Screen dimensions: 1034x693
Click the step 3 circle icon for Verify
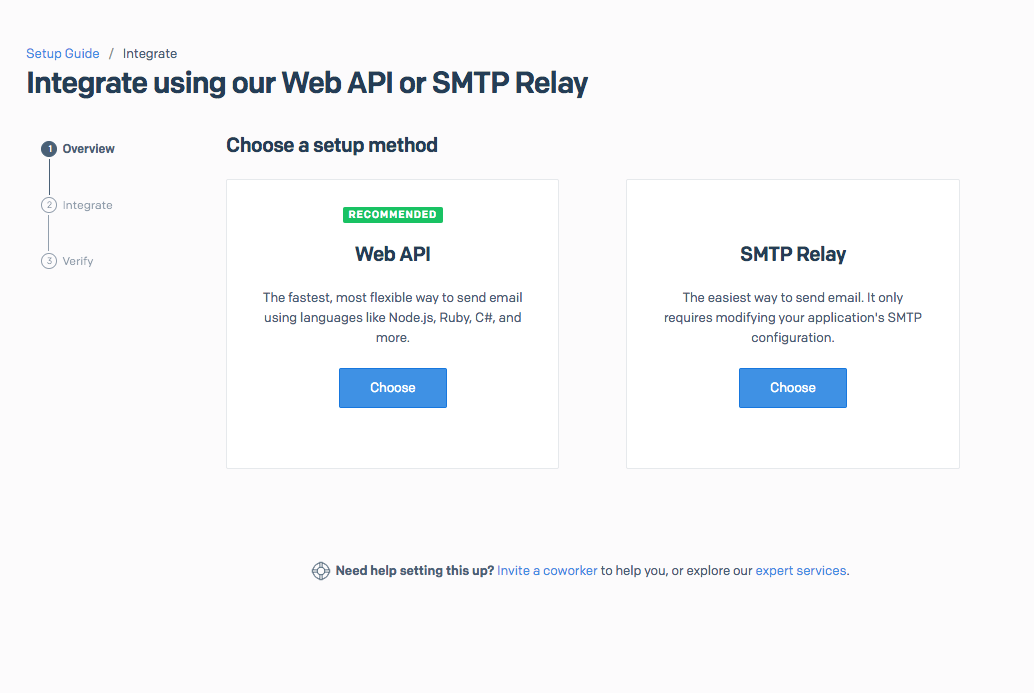[48, 261]
